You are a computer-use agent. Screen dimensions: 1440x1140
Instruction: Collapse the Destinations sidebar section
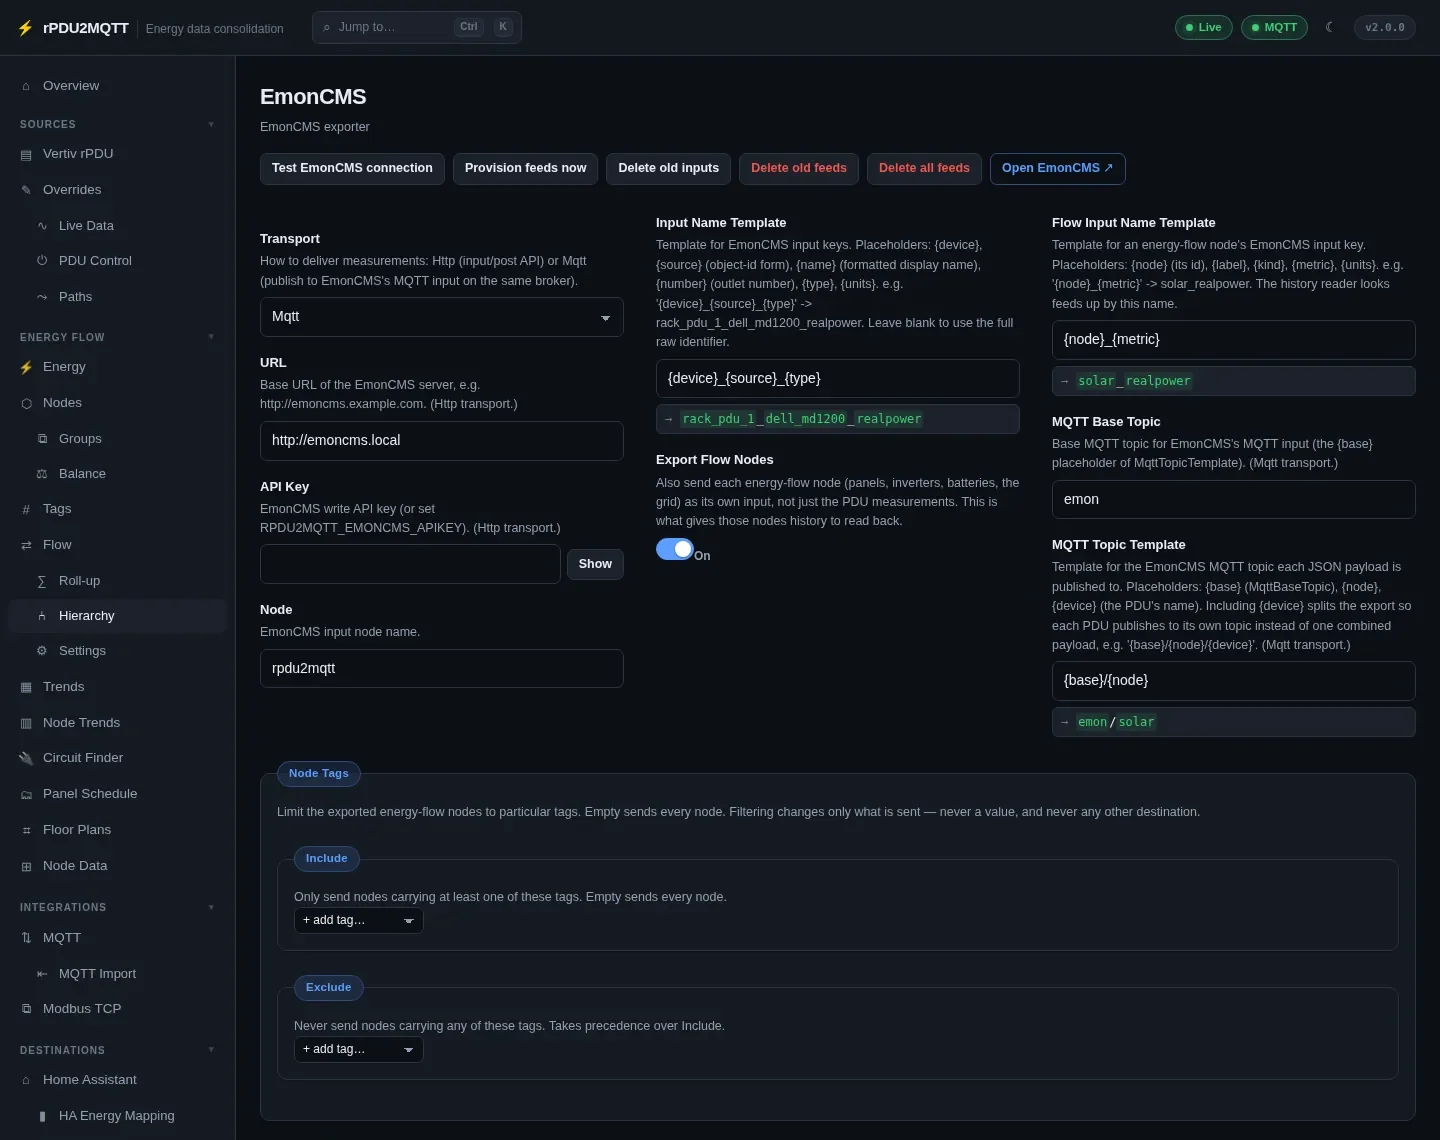[x=211, y=1050]
